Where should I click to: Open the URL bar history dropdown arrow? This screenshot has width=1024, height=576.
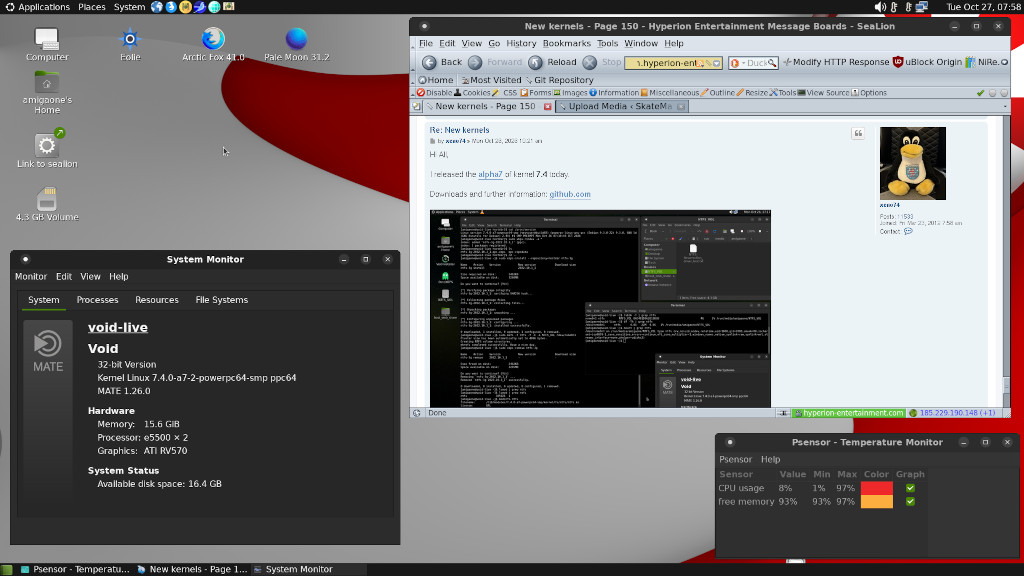[x=716, y=63]
